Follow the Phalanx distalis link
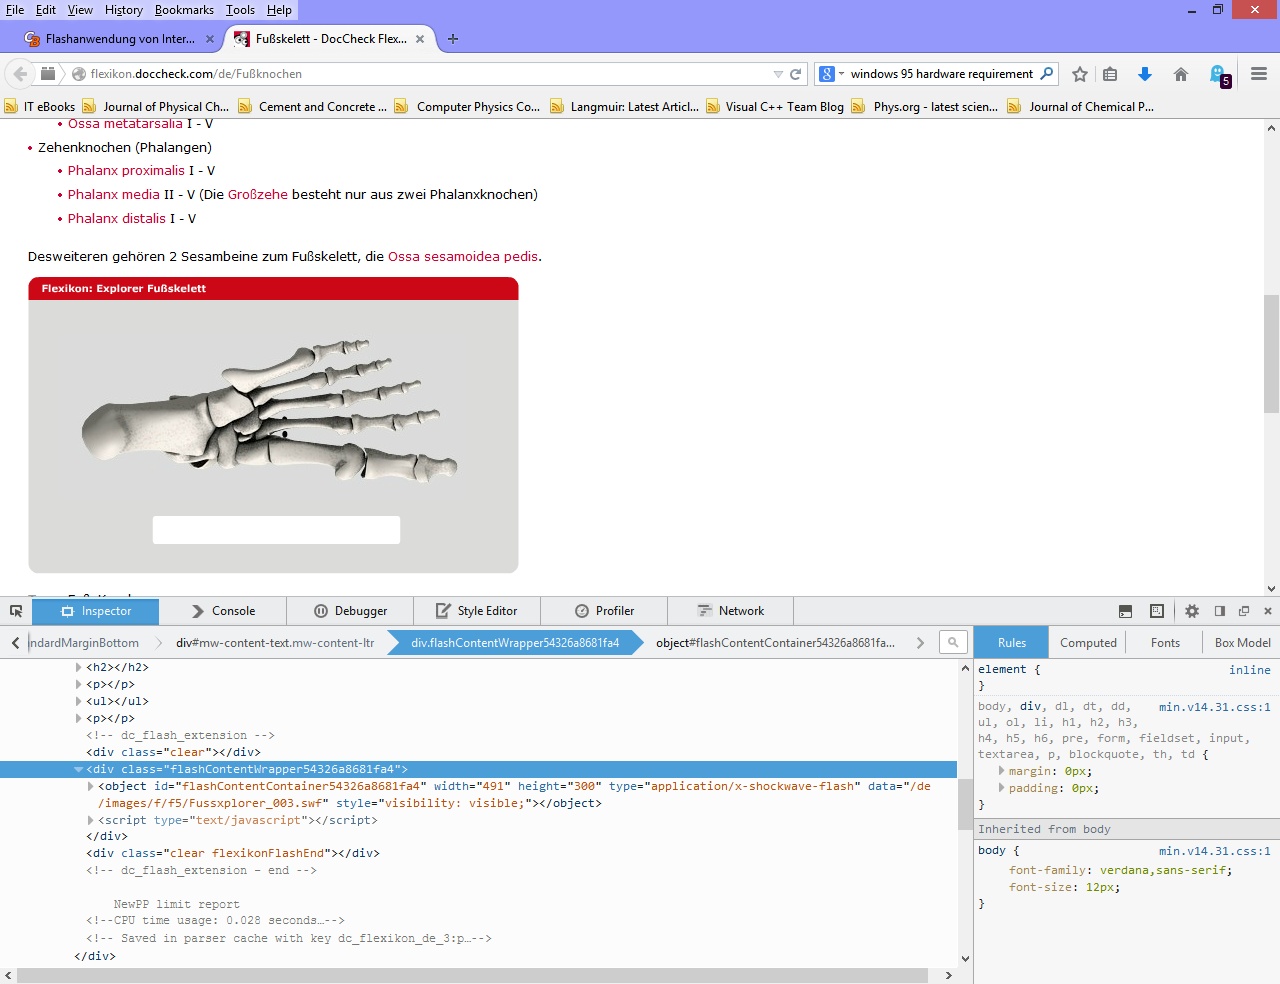Screen dimensions: 1280x984 [117, 219]
